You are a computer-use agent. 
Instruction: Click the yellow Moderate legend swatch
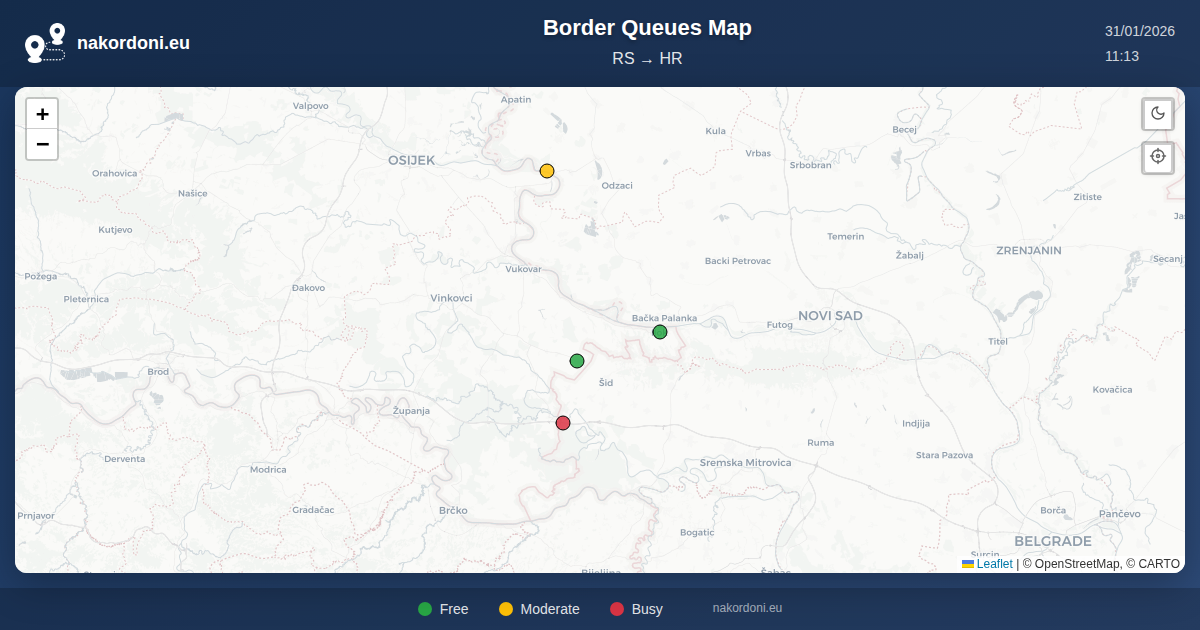click(x=506, y=609)
